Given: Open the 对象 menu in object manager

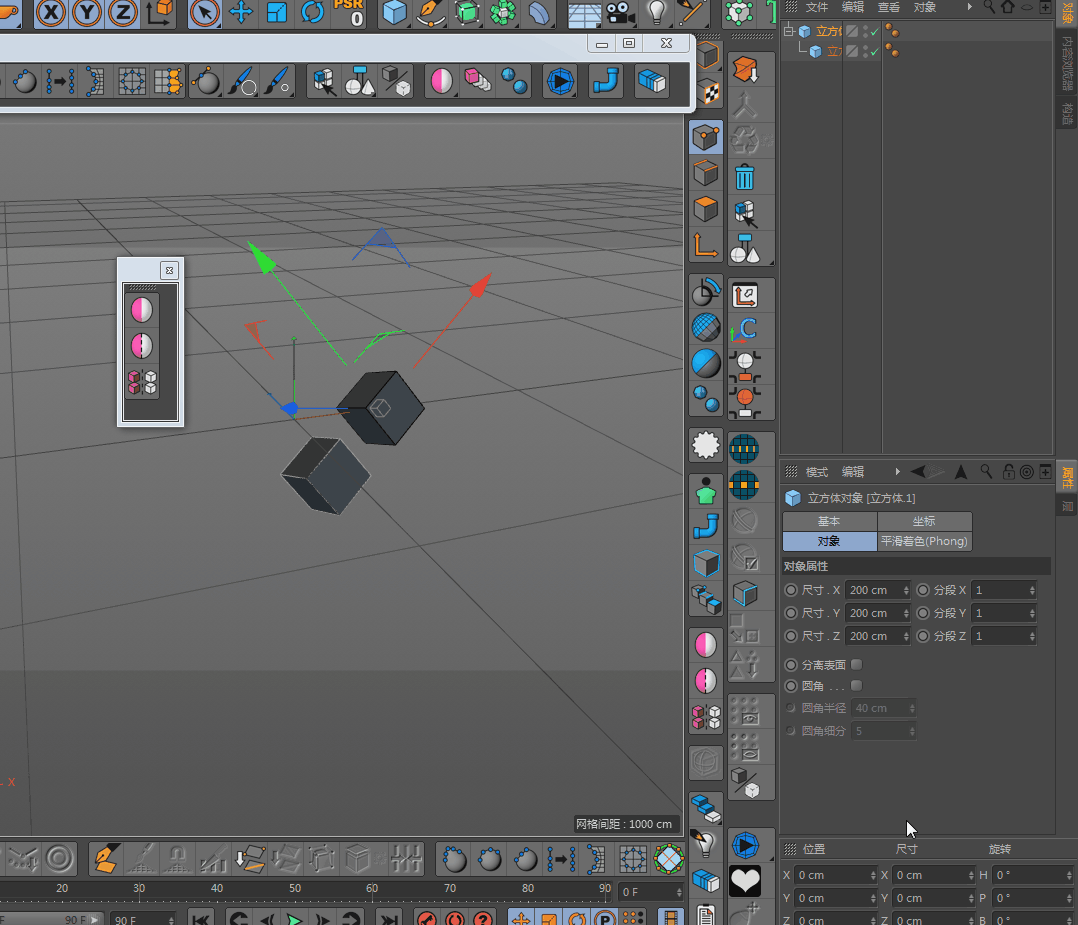Looking at the screenshot, I should (925, 8).
